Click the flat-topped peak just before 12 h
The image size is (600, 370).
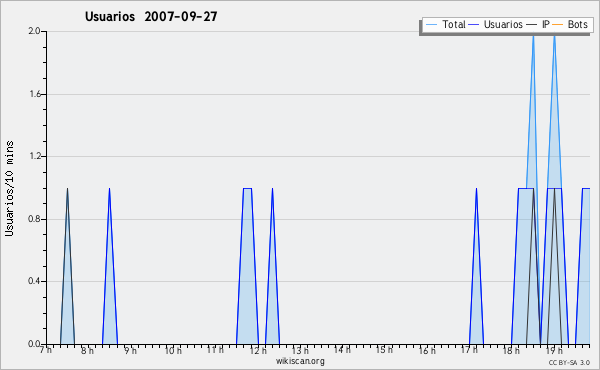[x=247, y=266]
